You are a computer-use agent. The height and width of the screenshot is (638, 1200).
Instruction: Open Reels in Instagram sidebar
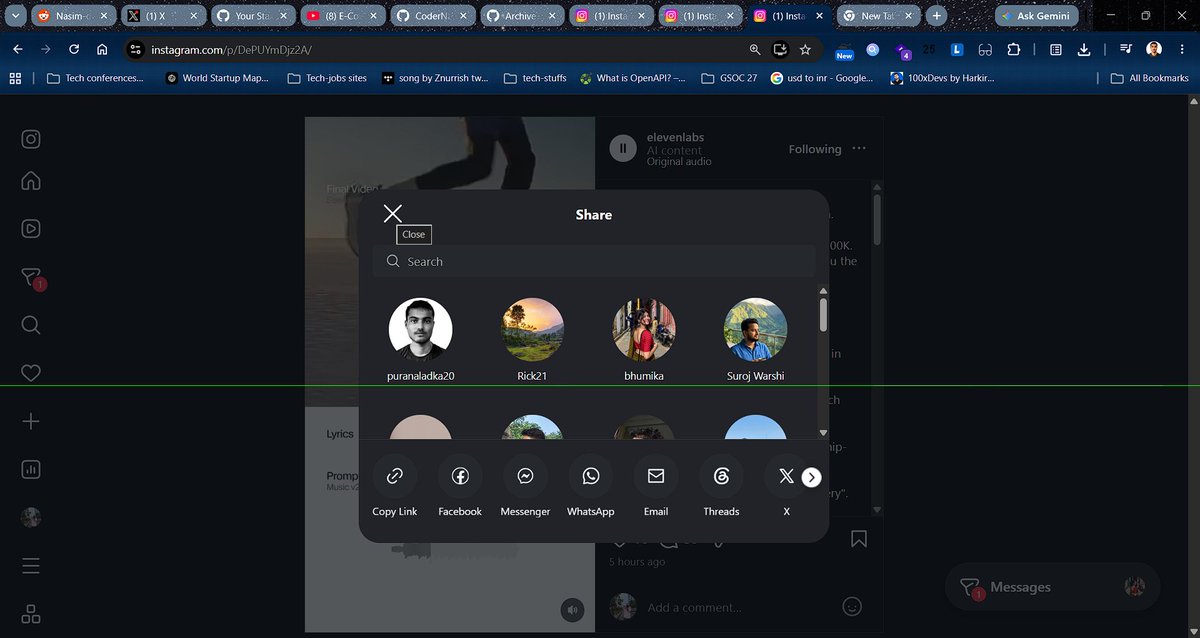pos(31,228)
